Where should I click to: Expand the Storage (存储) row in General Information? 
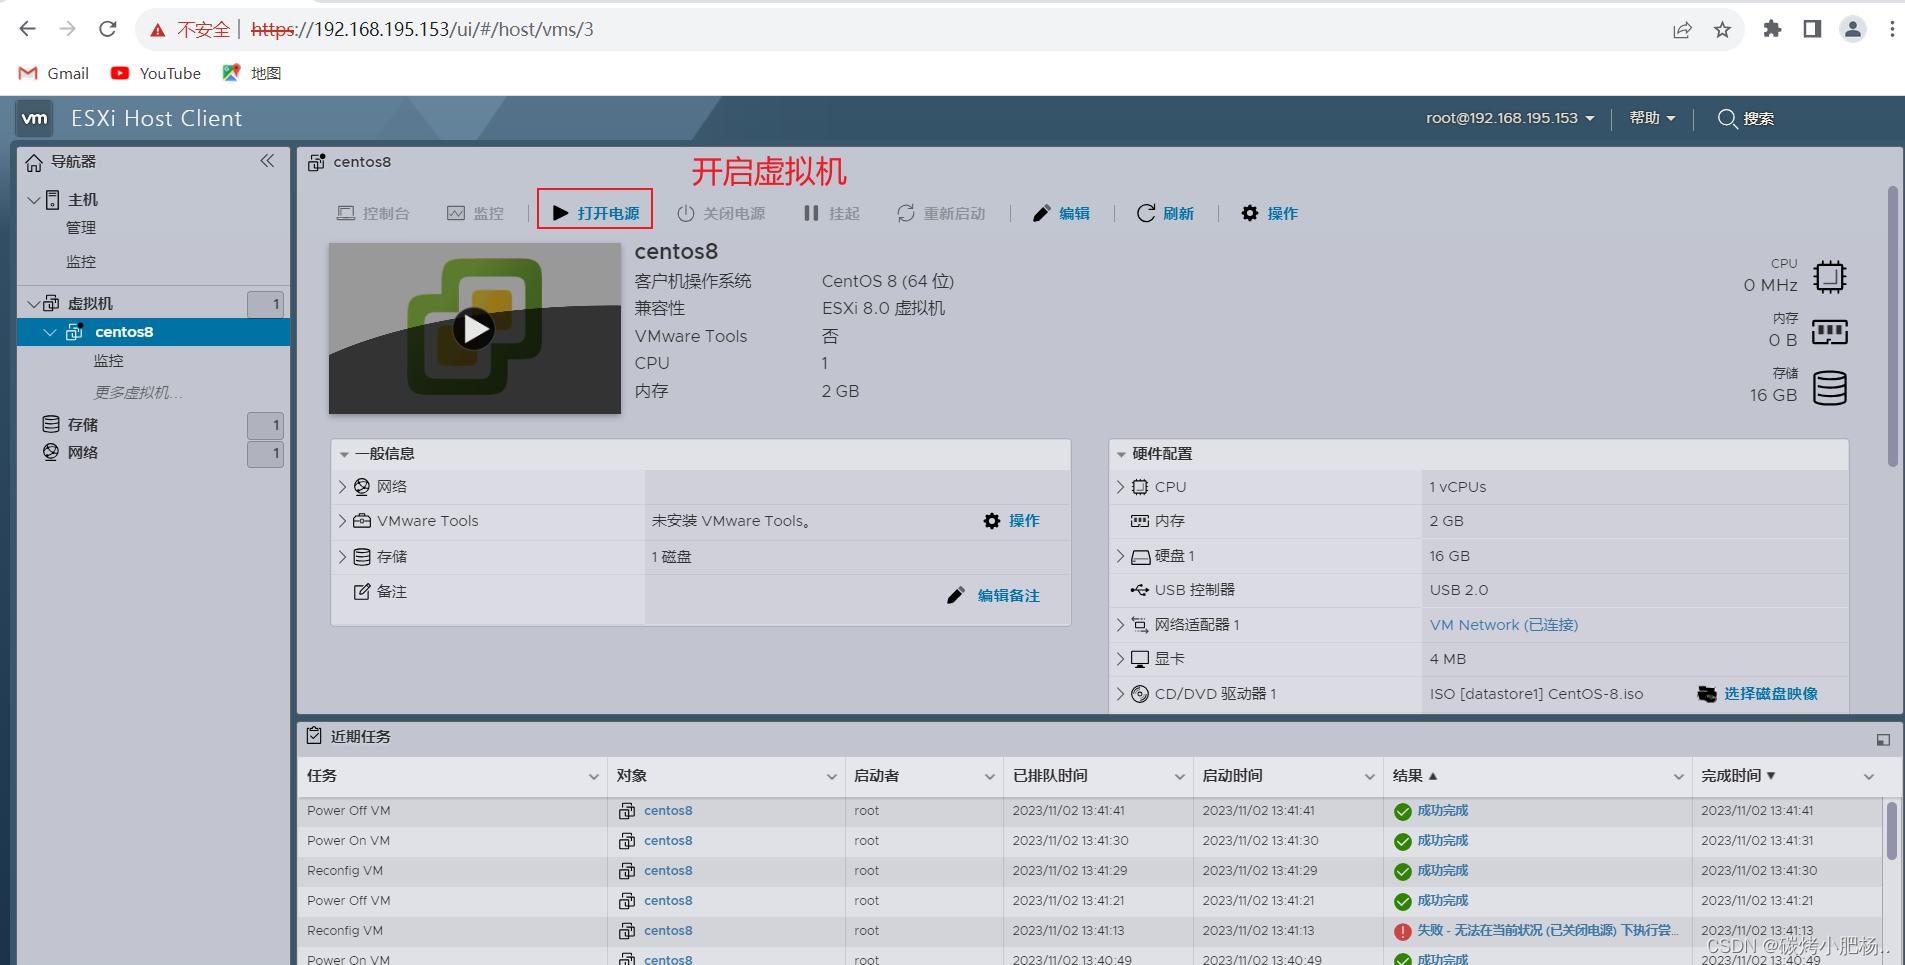coord(342,557)
